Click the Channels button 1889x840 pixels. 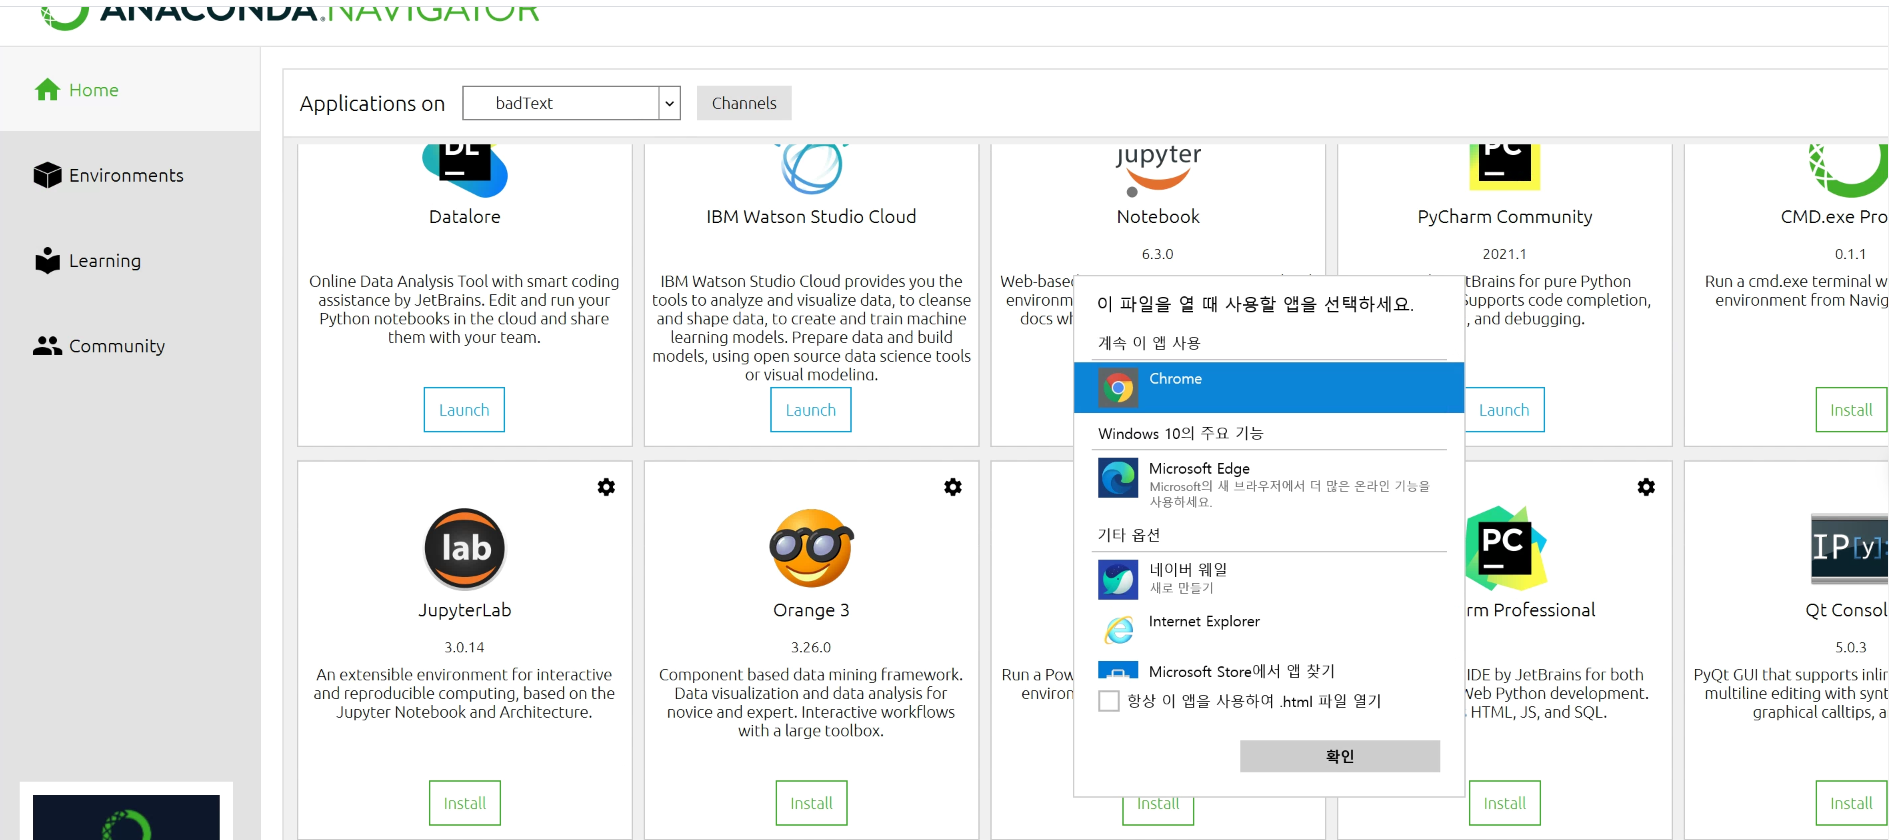click(x=744, y=103)
